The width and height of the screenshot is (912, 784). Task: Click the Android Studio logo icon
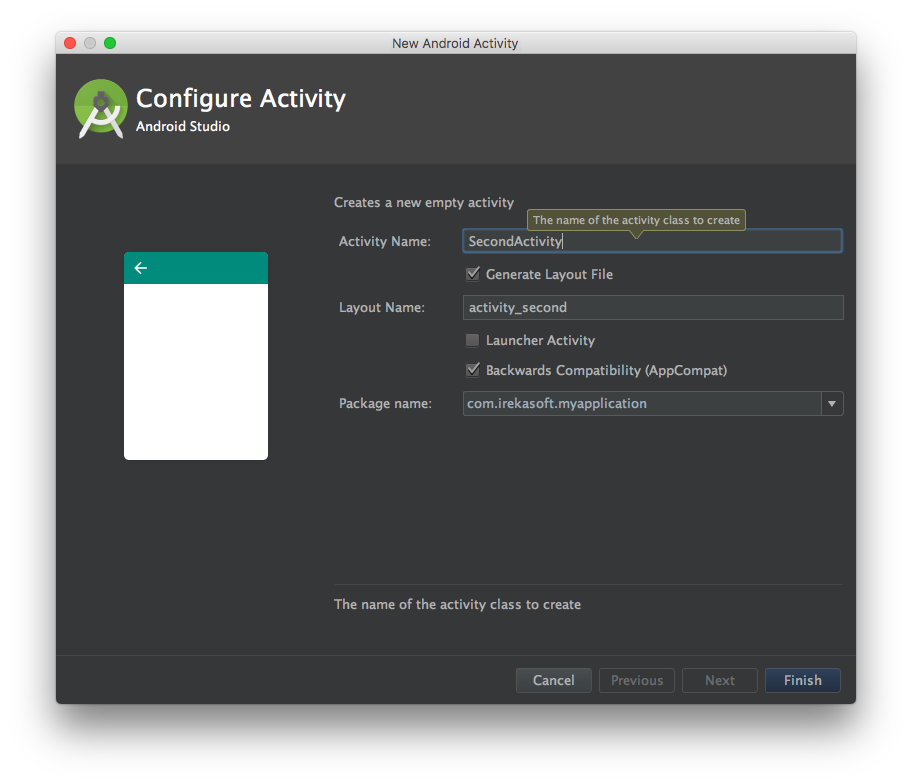tap(101, 109)
